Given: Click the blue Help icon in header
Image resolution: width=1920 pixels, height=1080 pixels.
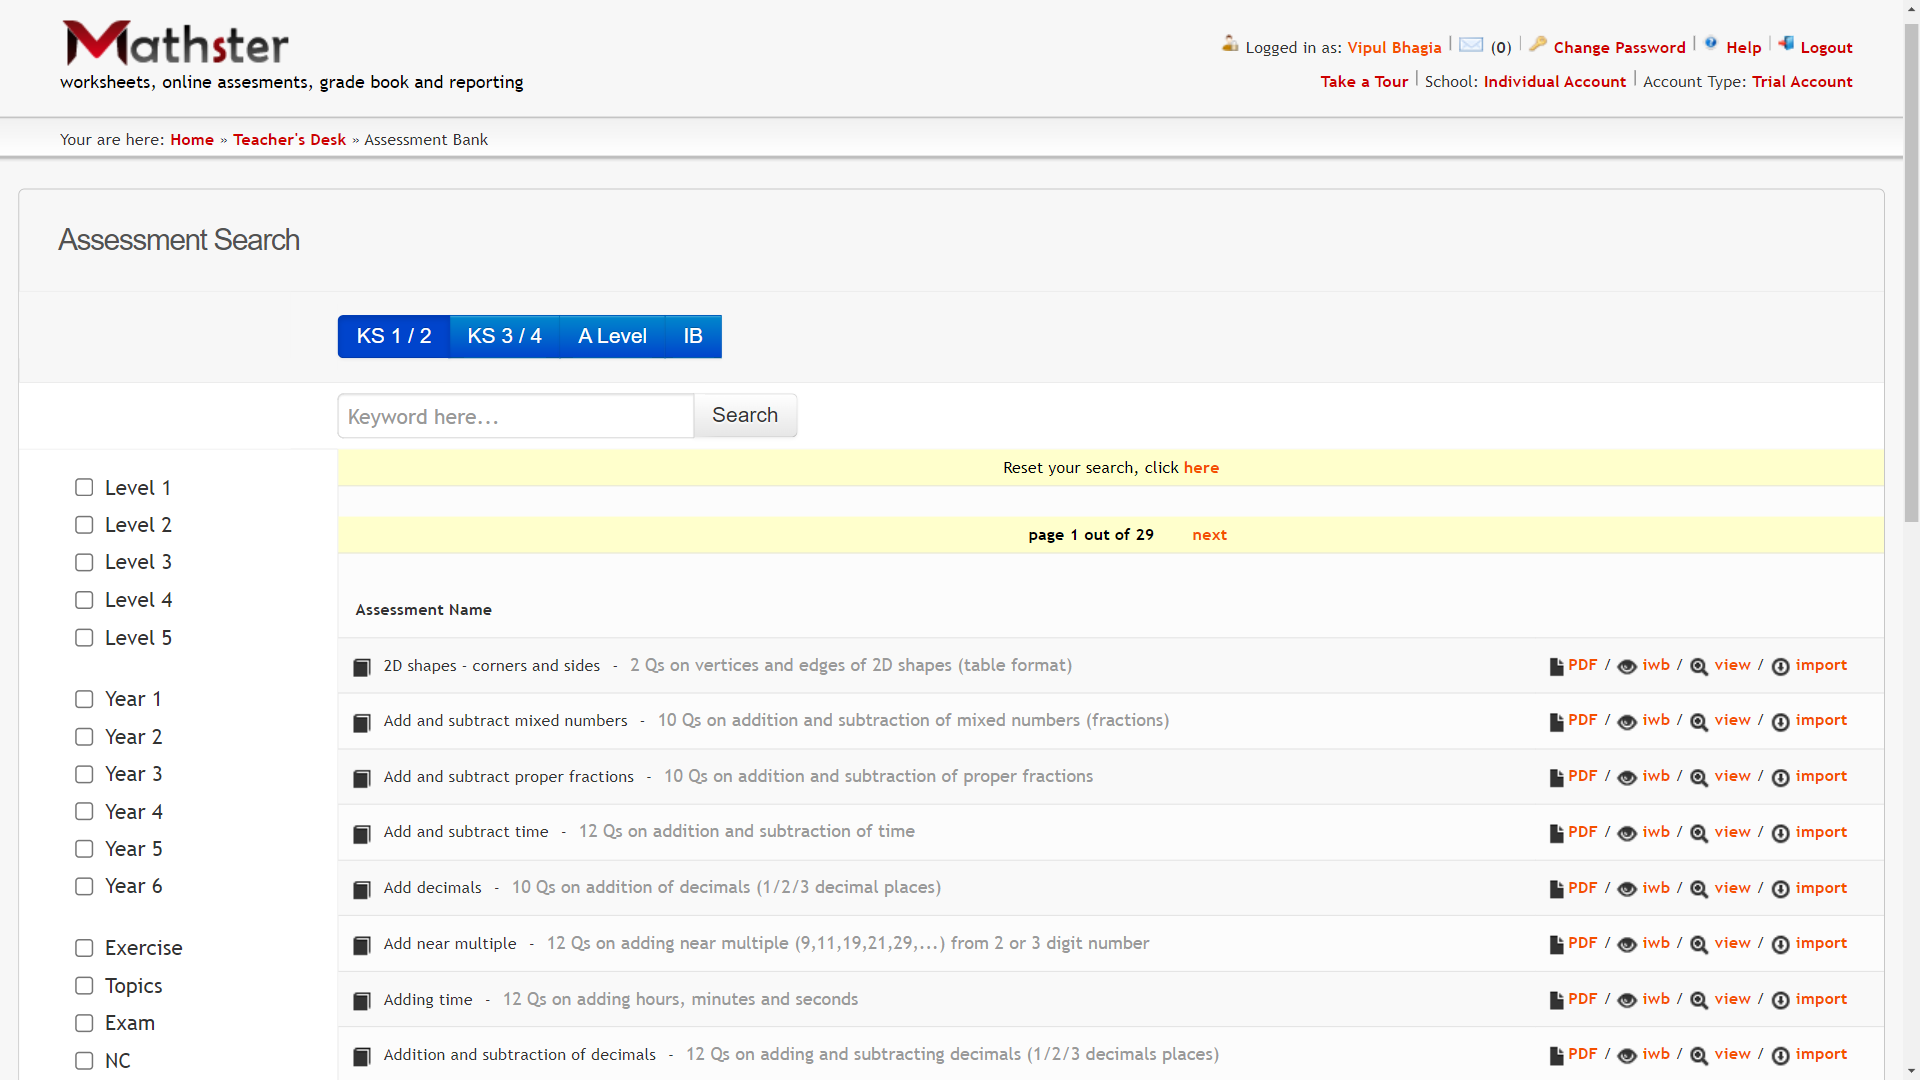Looking at the screenshot, I should (1711, 44).
